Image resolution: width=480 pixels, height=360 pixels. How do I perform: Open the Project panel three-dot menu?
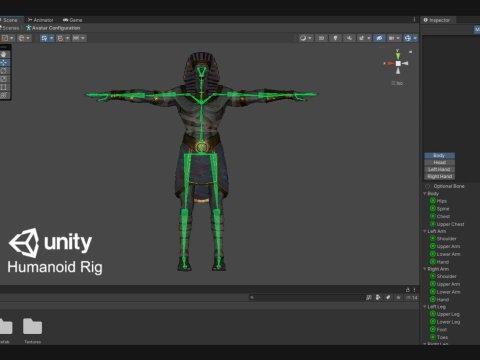coord(414,290)
